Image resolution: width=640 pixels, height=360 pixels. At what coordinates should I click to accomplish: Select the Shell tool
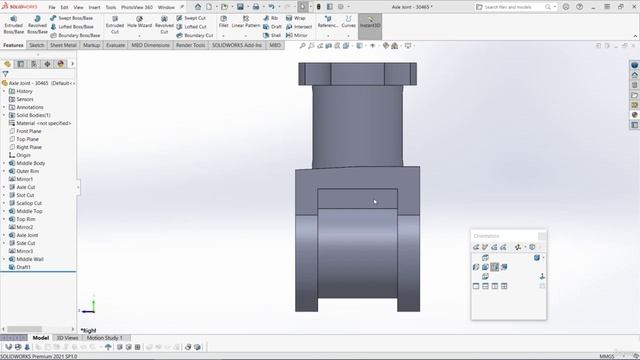[272, 35]
